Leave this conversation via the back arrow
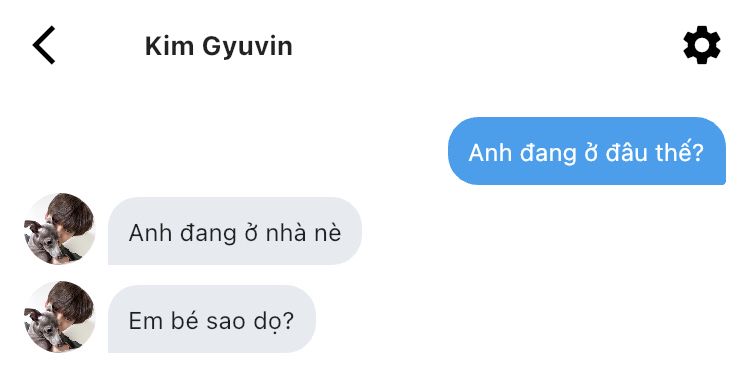Viewport: 750px width, 366px height. click(x=44, y=45)
